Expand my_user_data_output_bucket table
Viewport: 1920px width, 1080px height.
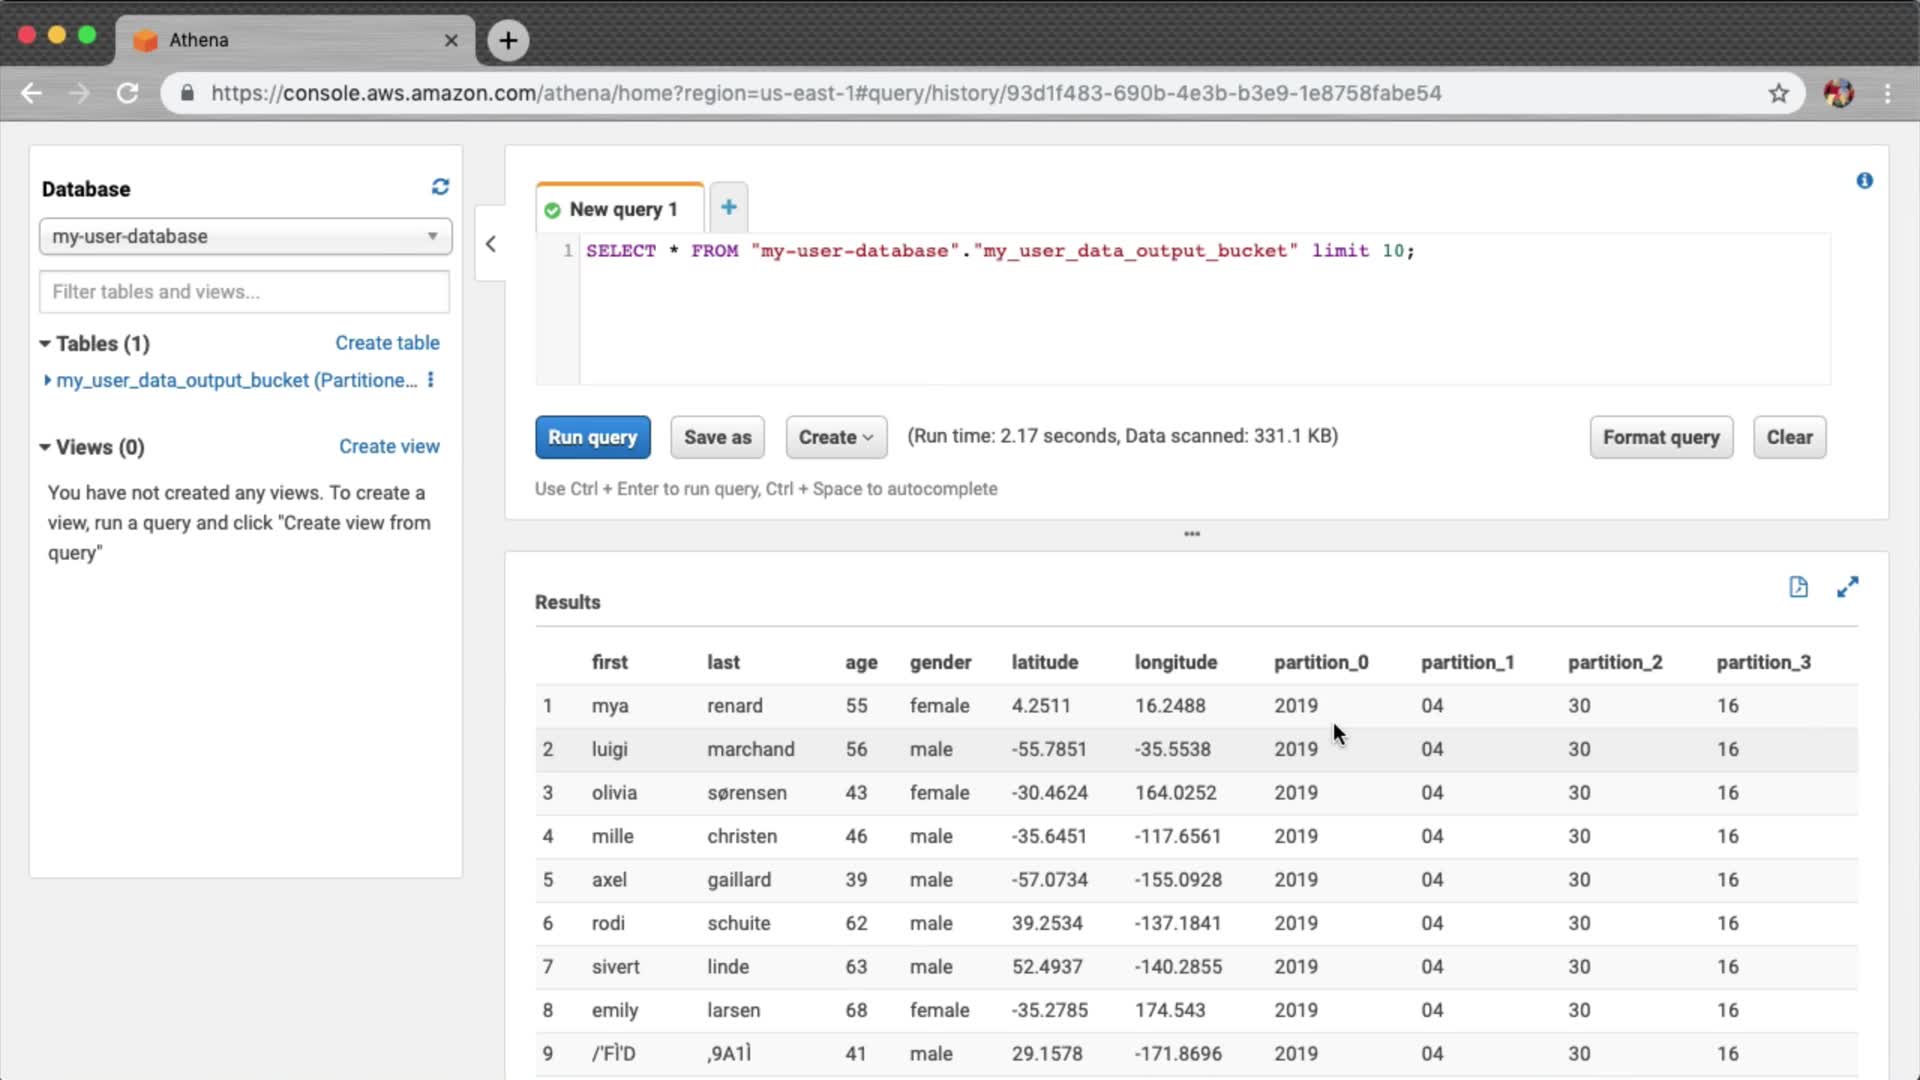click(x=47, y=380)
